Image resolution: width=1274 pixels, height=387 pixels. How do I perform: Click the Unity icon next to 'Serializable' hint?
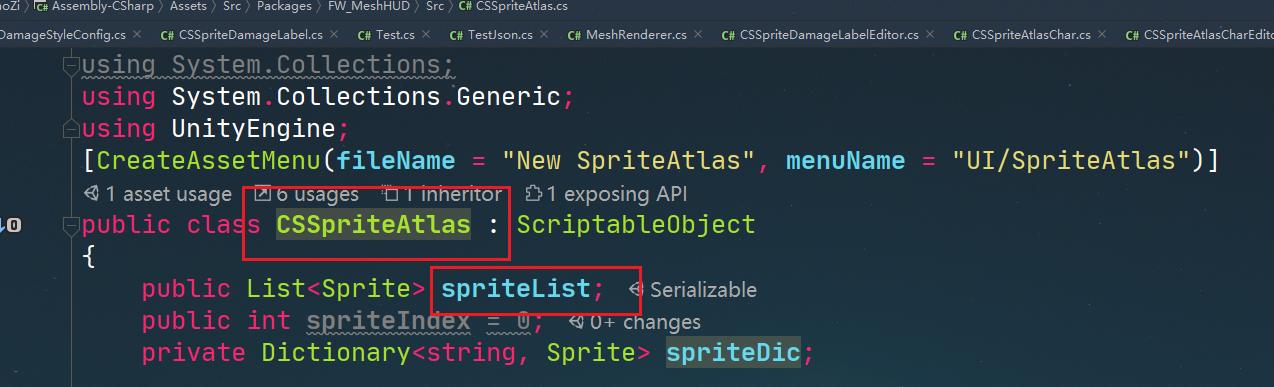[636, 290]
